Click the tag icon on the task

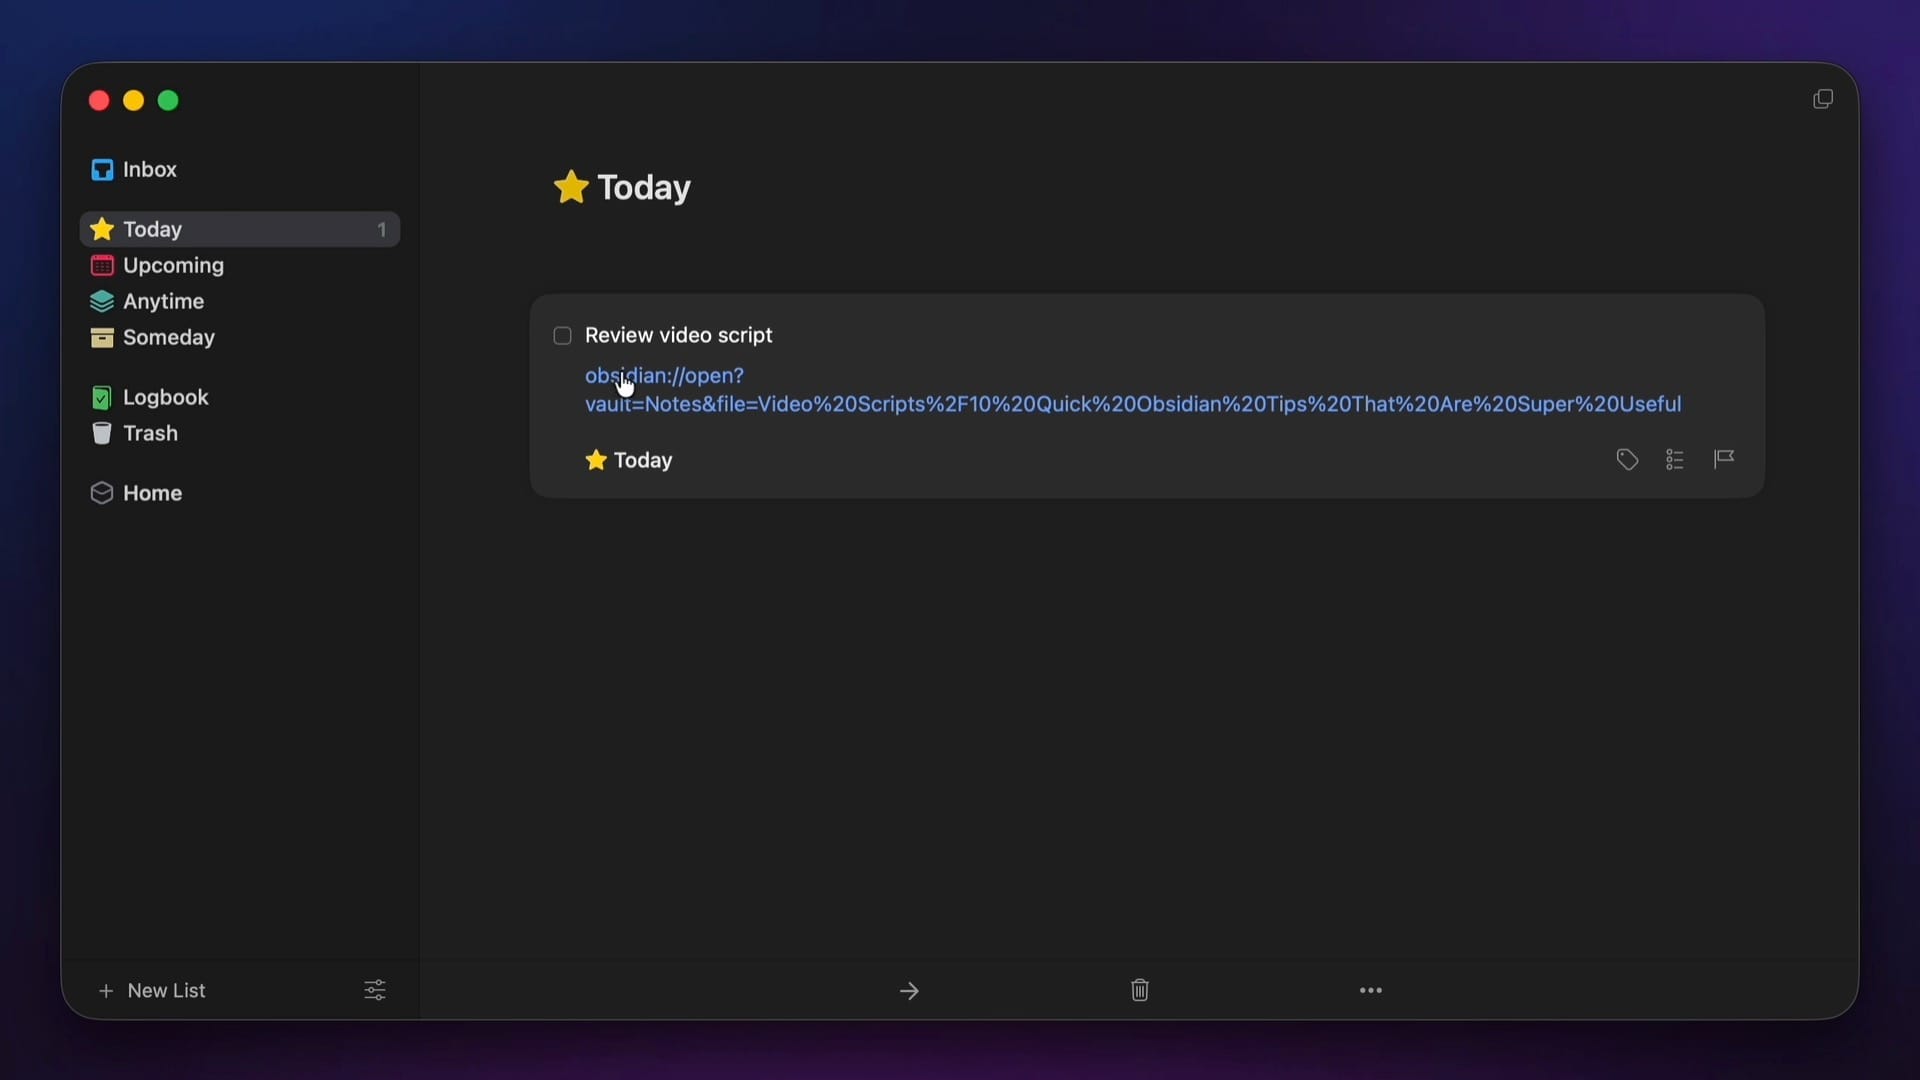point(1627,459)
